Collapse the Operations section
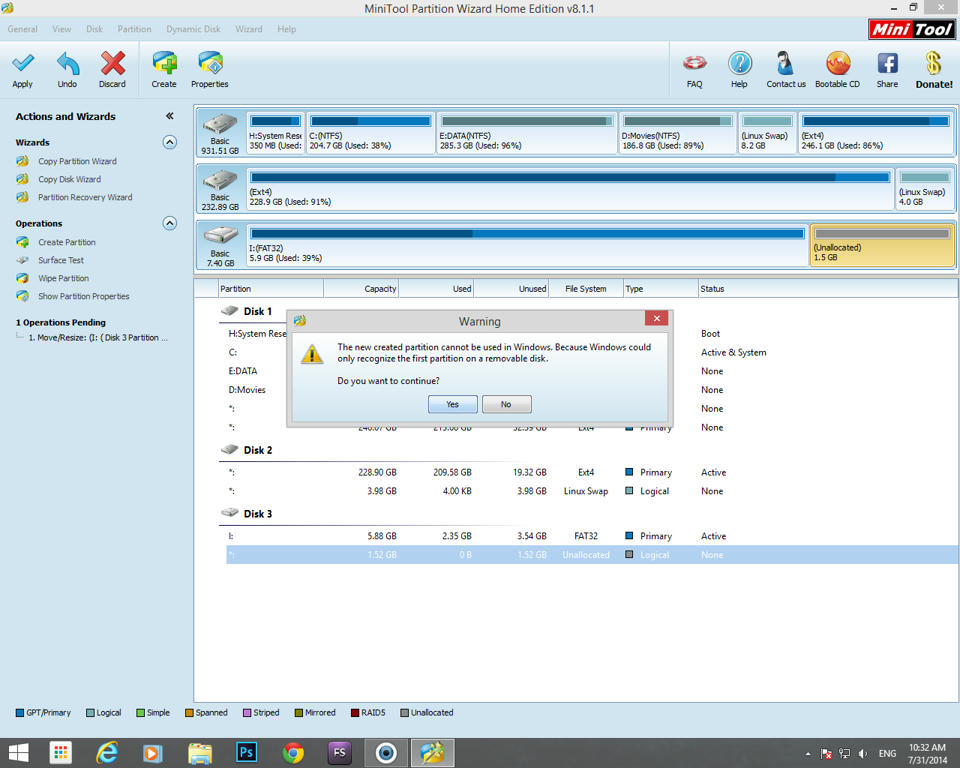The width and height of the screenshot is (960, 768). [x=169, y=223]
